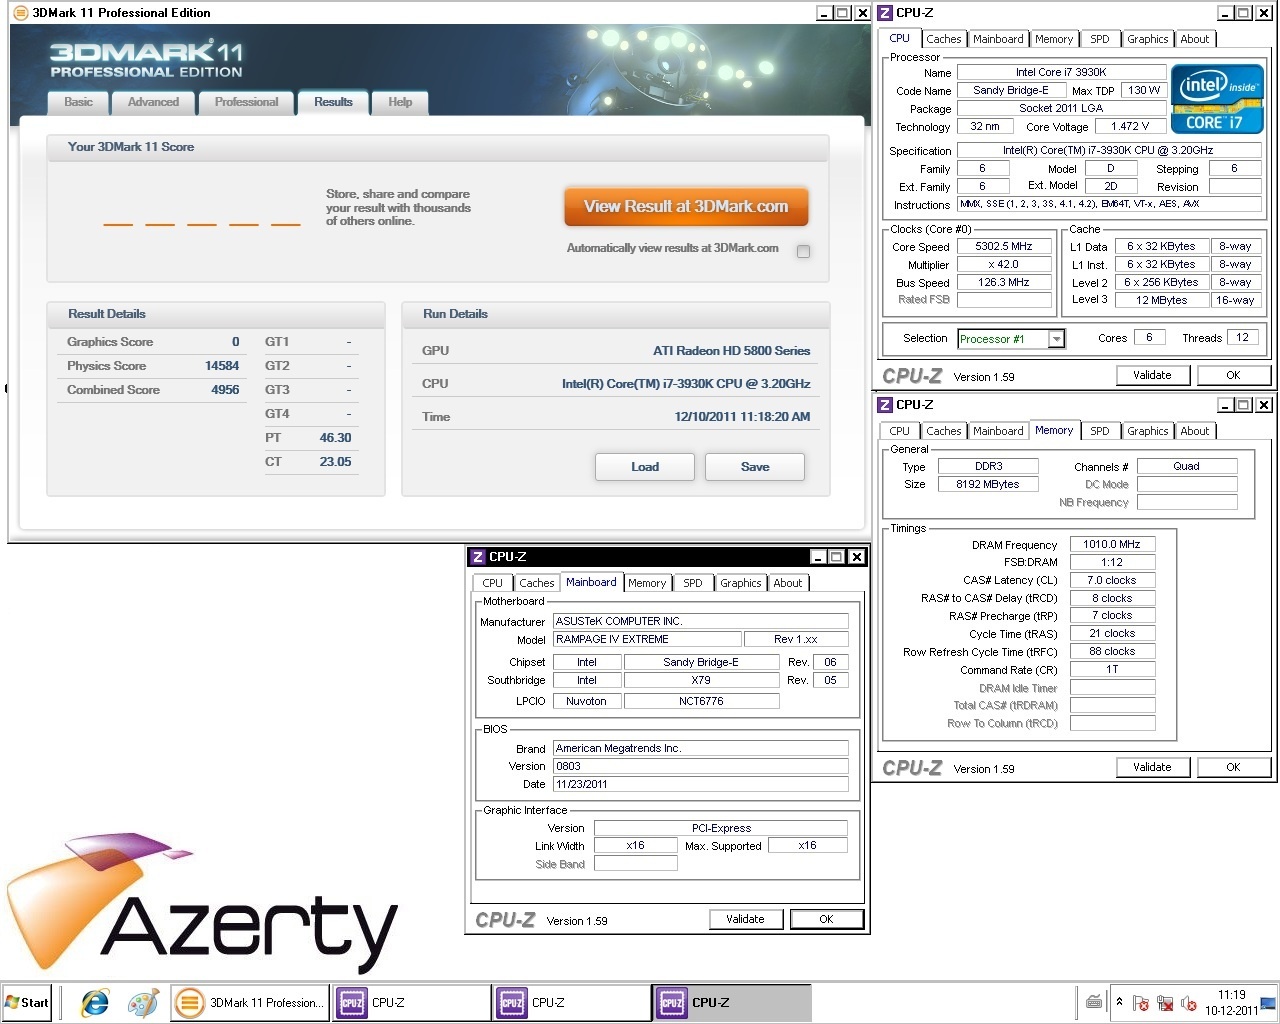Save the 3DMark result

pos(755,467)
